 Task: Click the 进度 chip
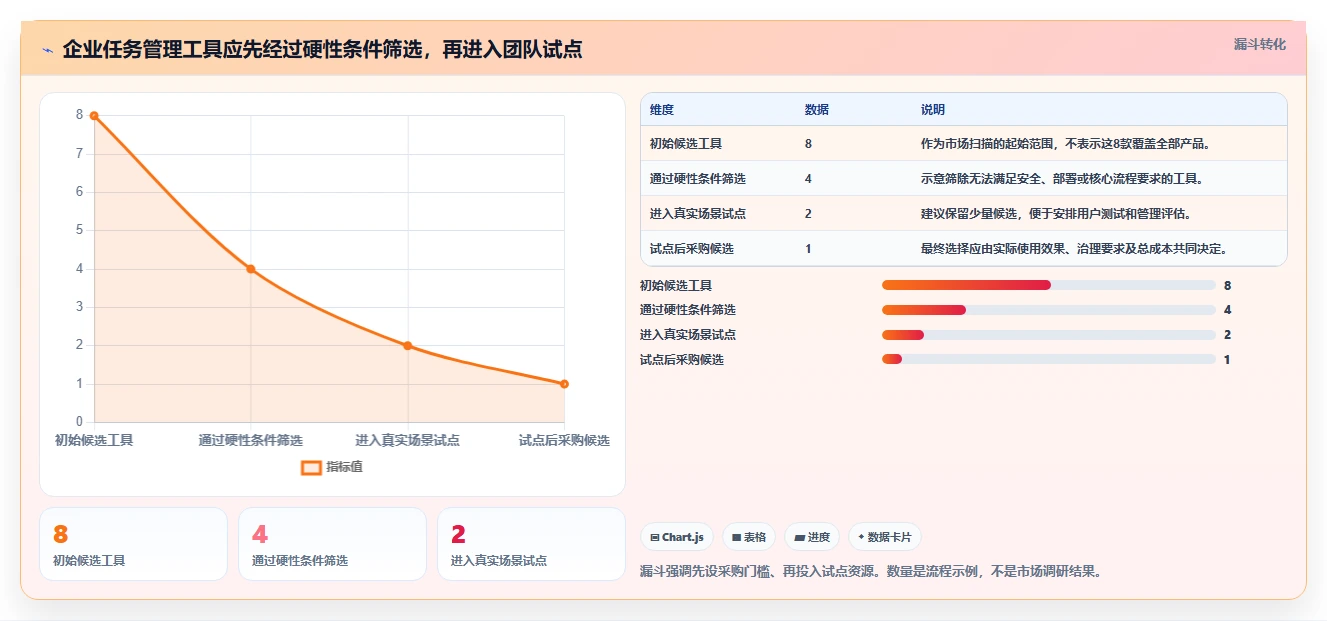[812, 537]
